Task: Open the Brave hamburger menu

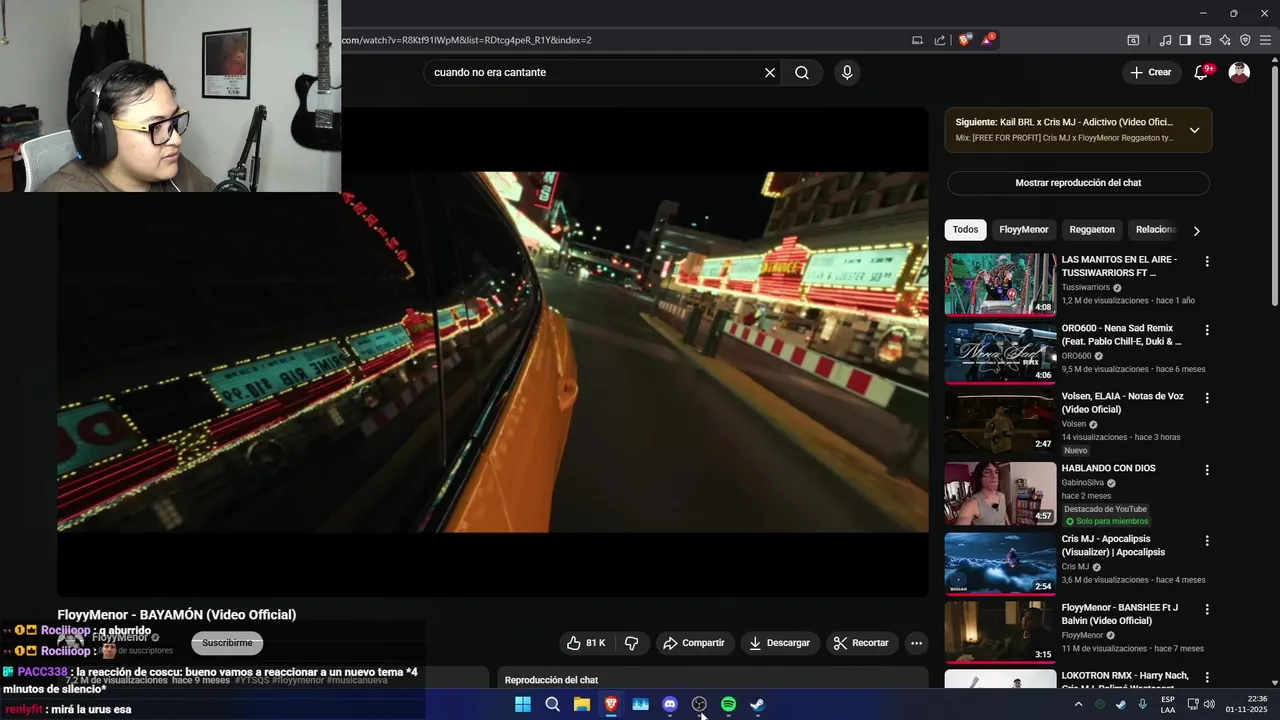Action: (x=1265, y=40)
